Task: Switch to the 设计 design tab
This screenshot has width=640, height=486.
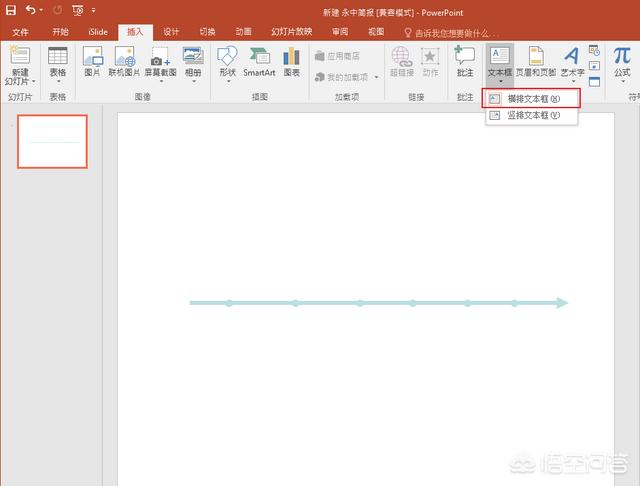Action: pyautogui.click(x=171, y=32)
